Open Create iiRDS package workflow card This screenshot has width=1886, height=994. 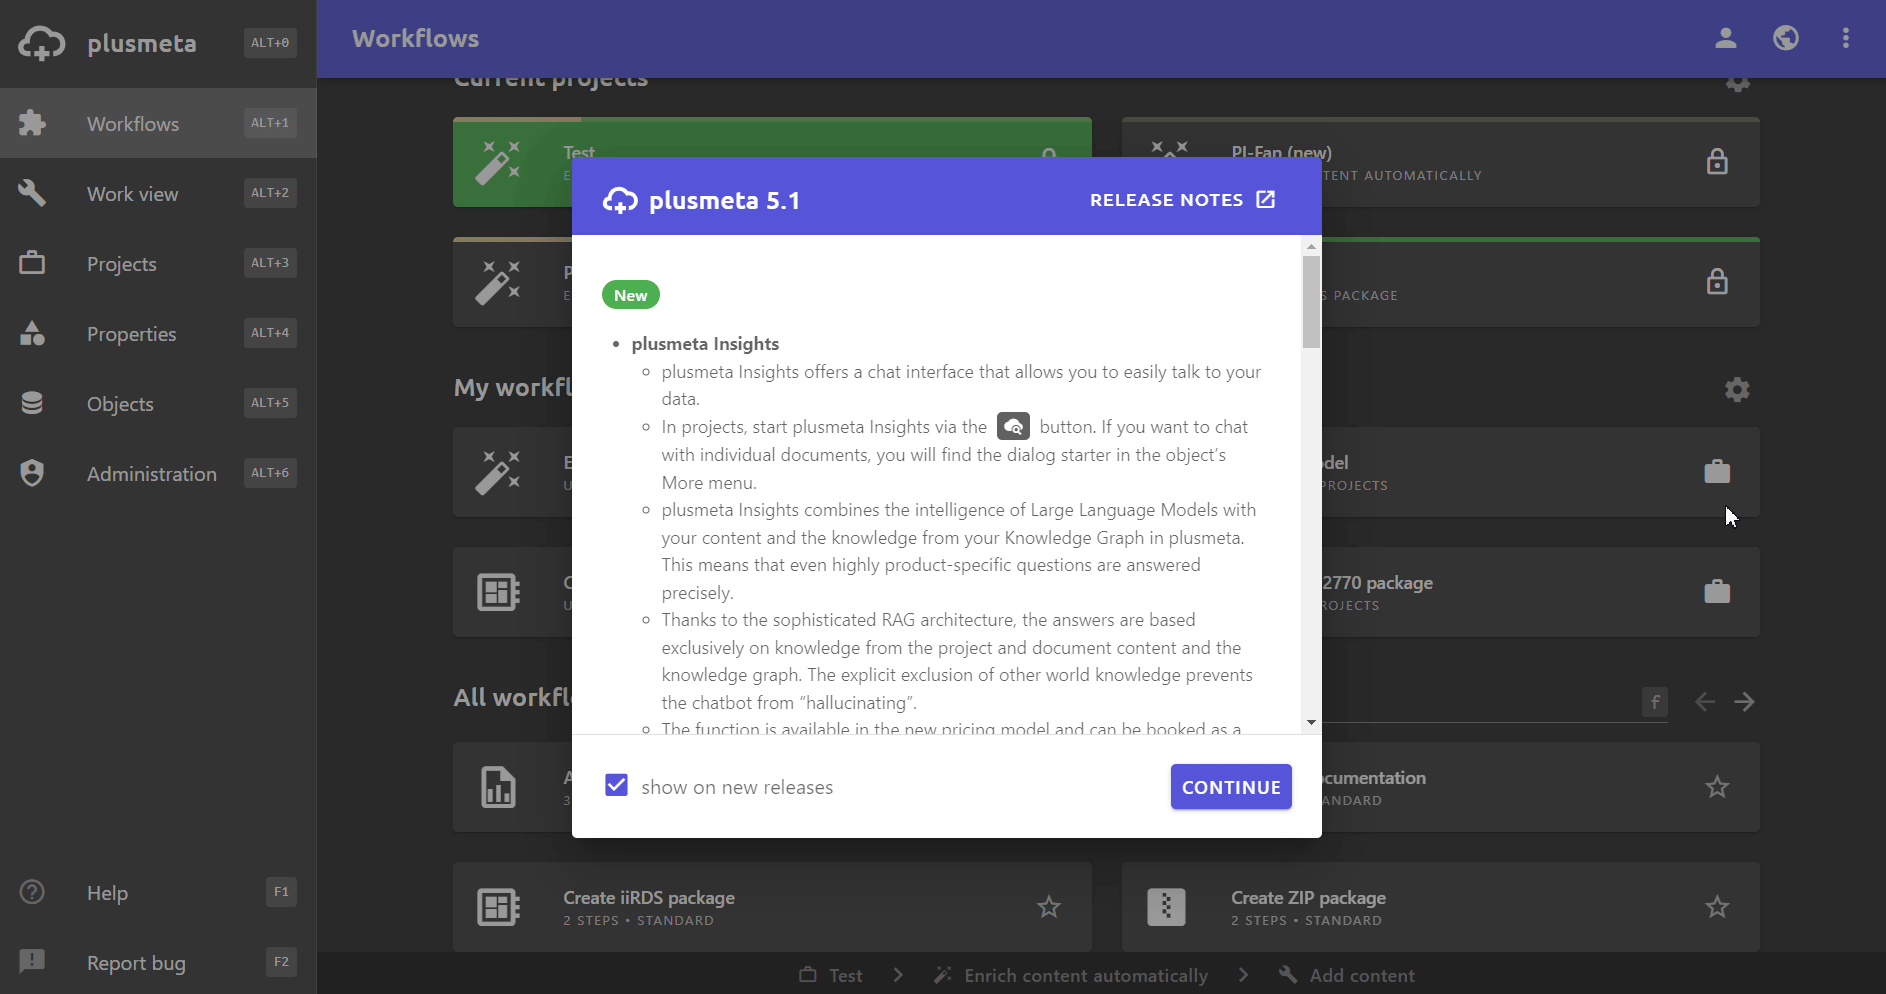pyautogui.click(x=772, y=907)
